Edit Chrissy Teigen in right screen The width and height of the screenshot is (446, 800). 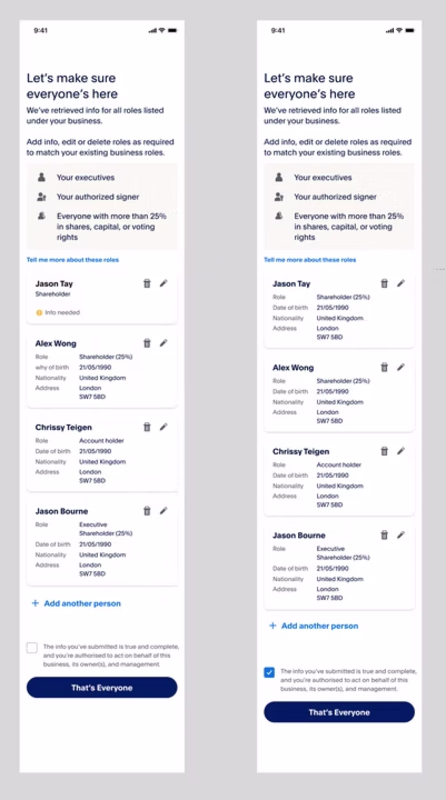click(x=401, y=451)
